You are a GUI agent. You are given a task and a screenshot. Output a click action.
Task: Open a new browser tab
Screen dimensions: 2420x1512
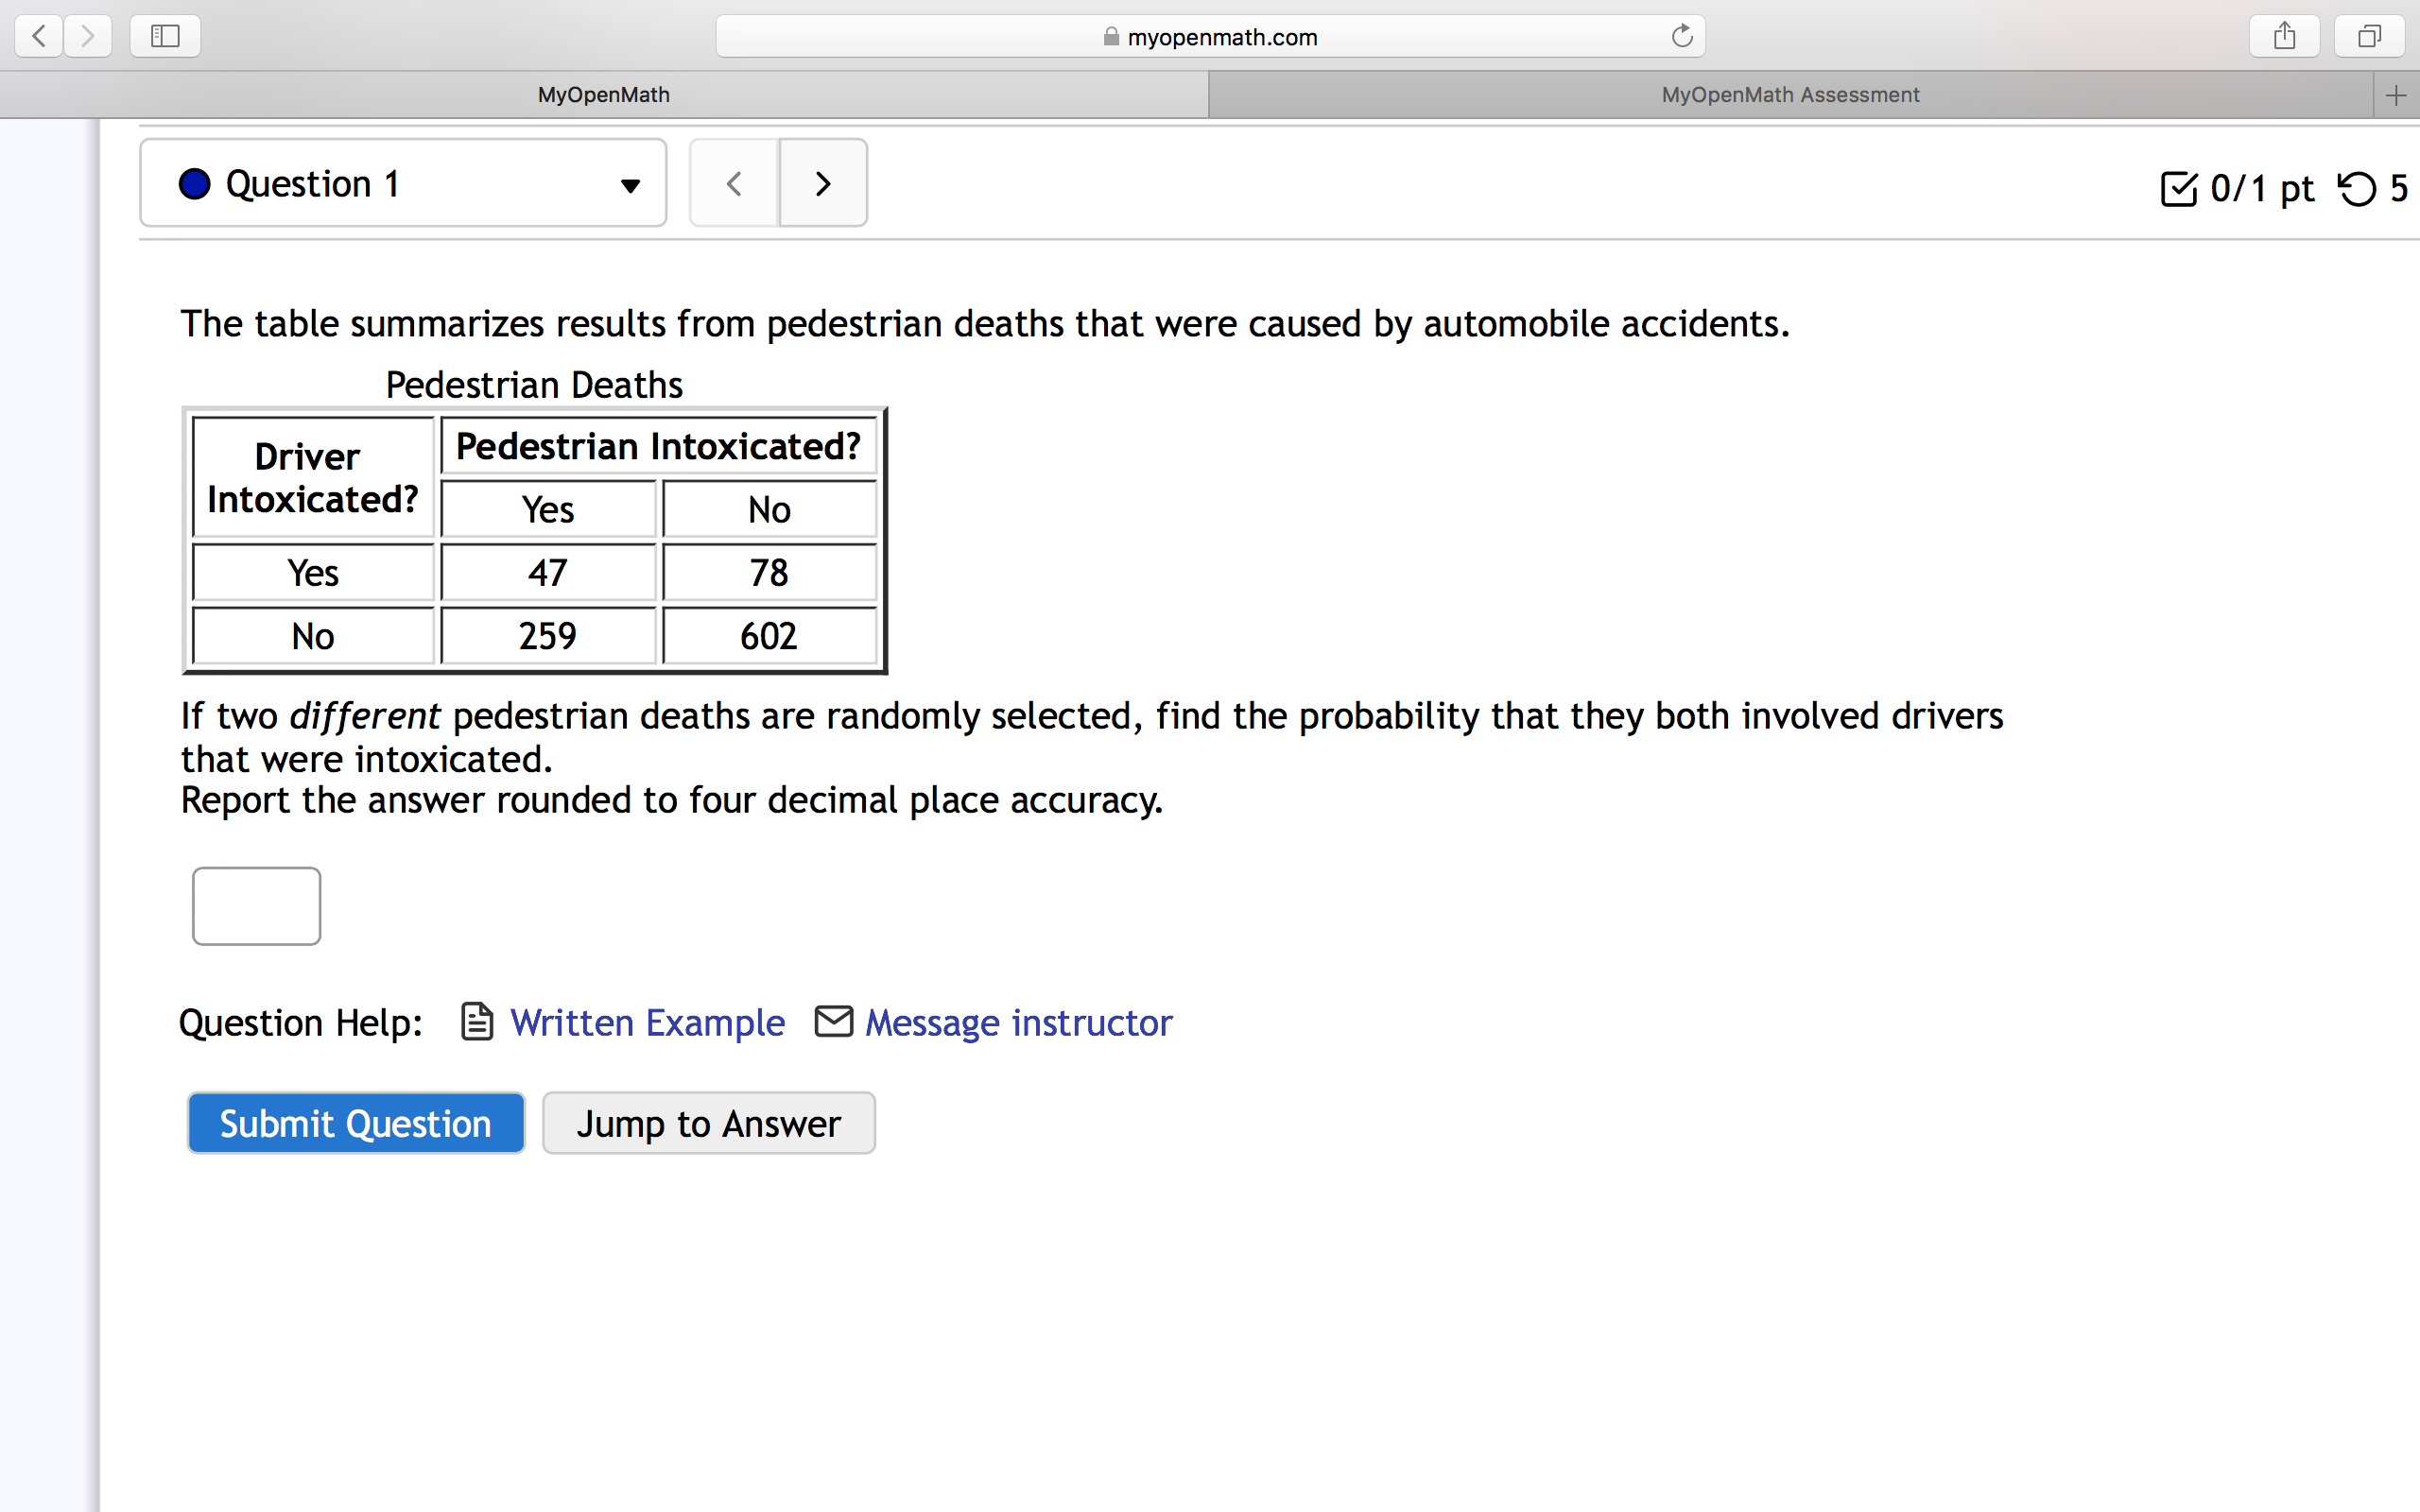point(2397,94)
